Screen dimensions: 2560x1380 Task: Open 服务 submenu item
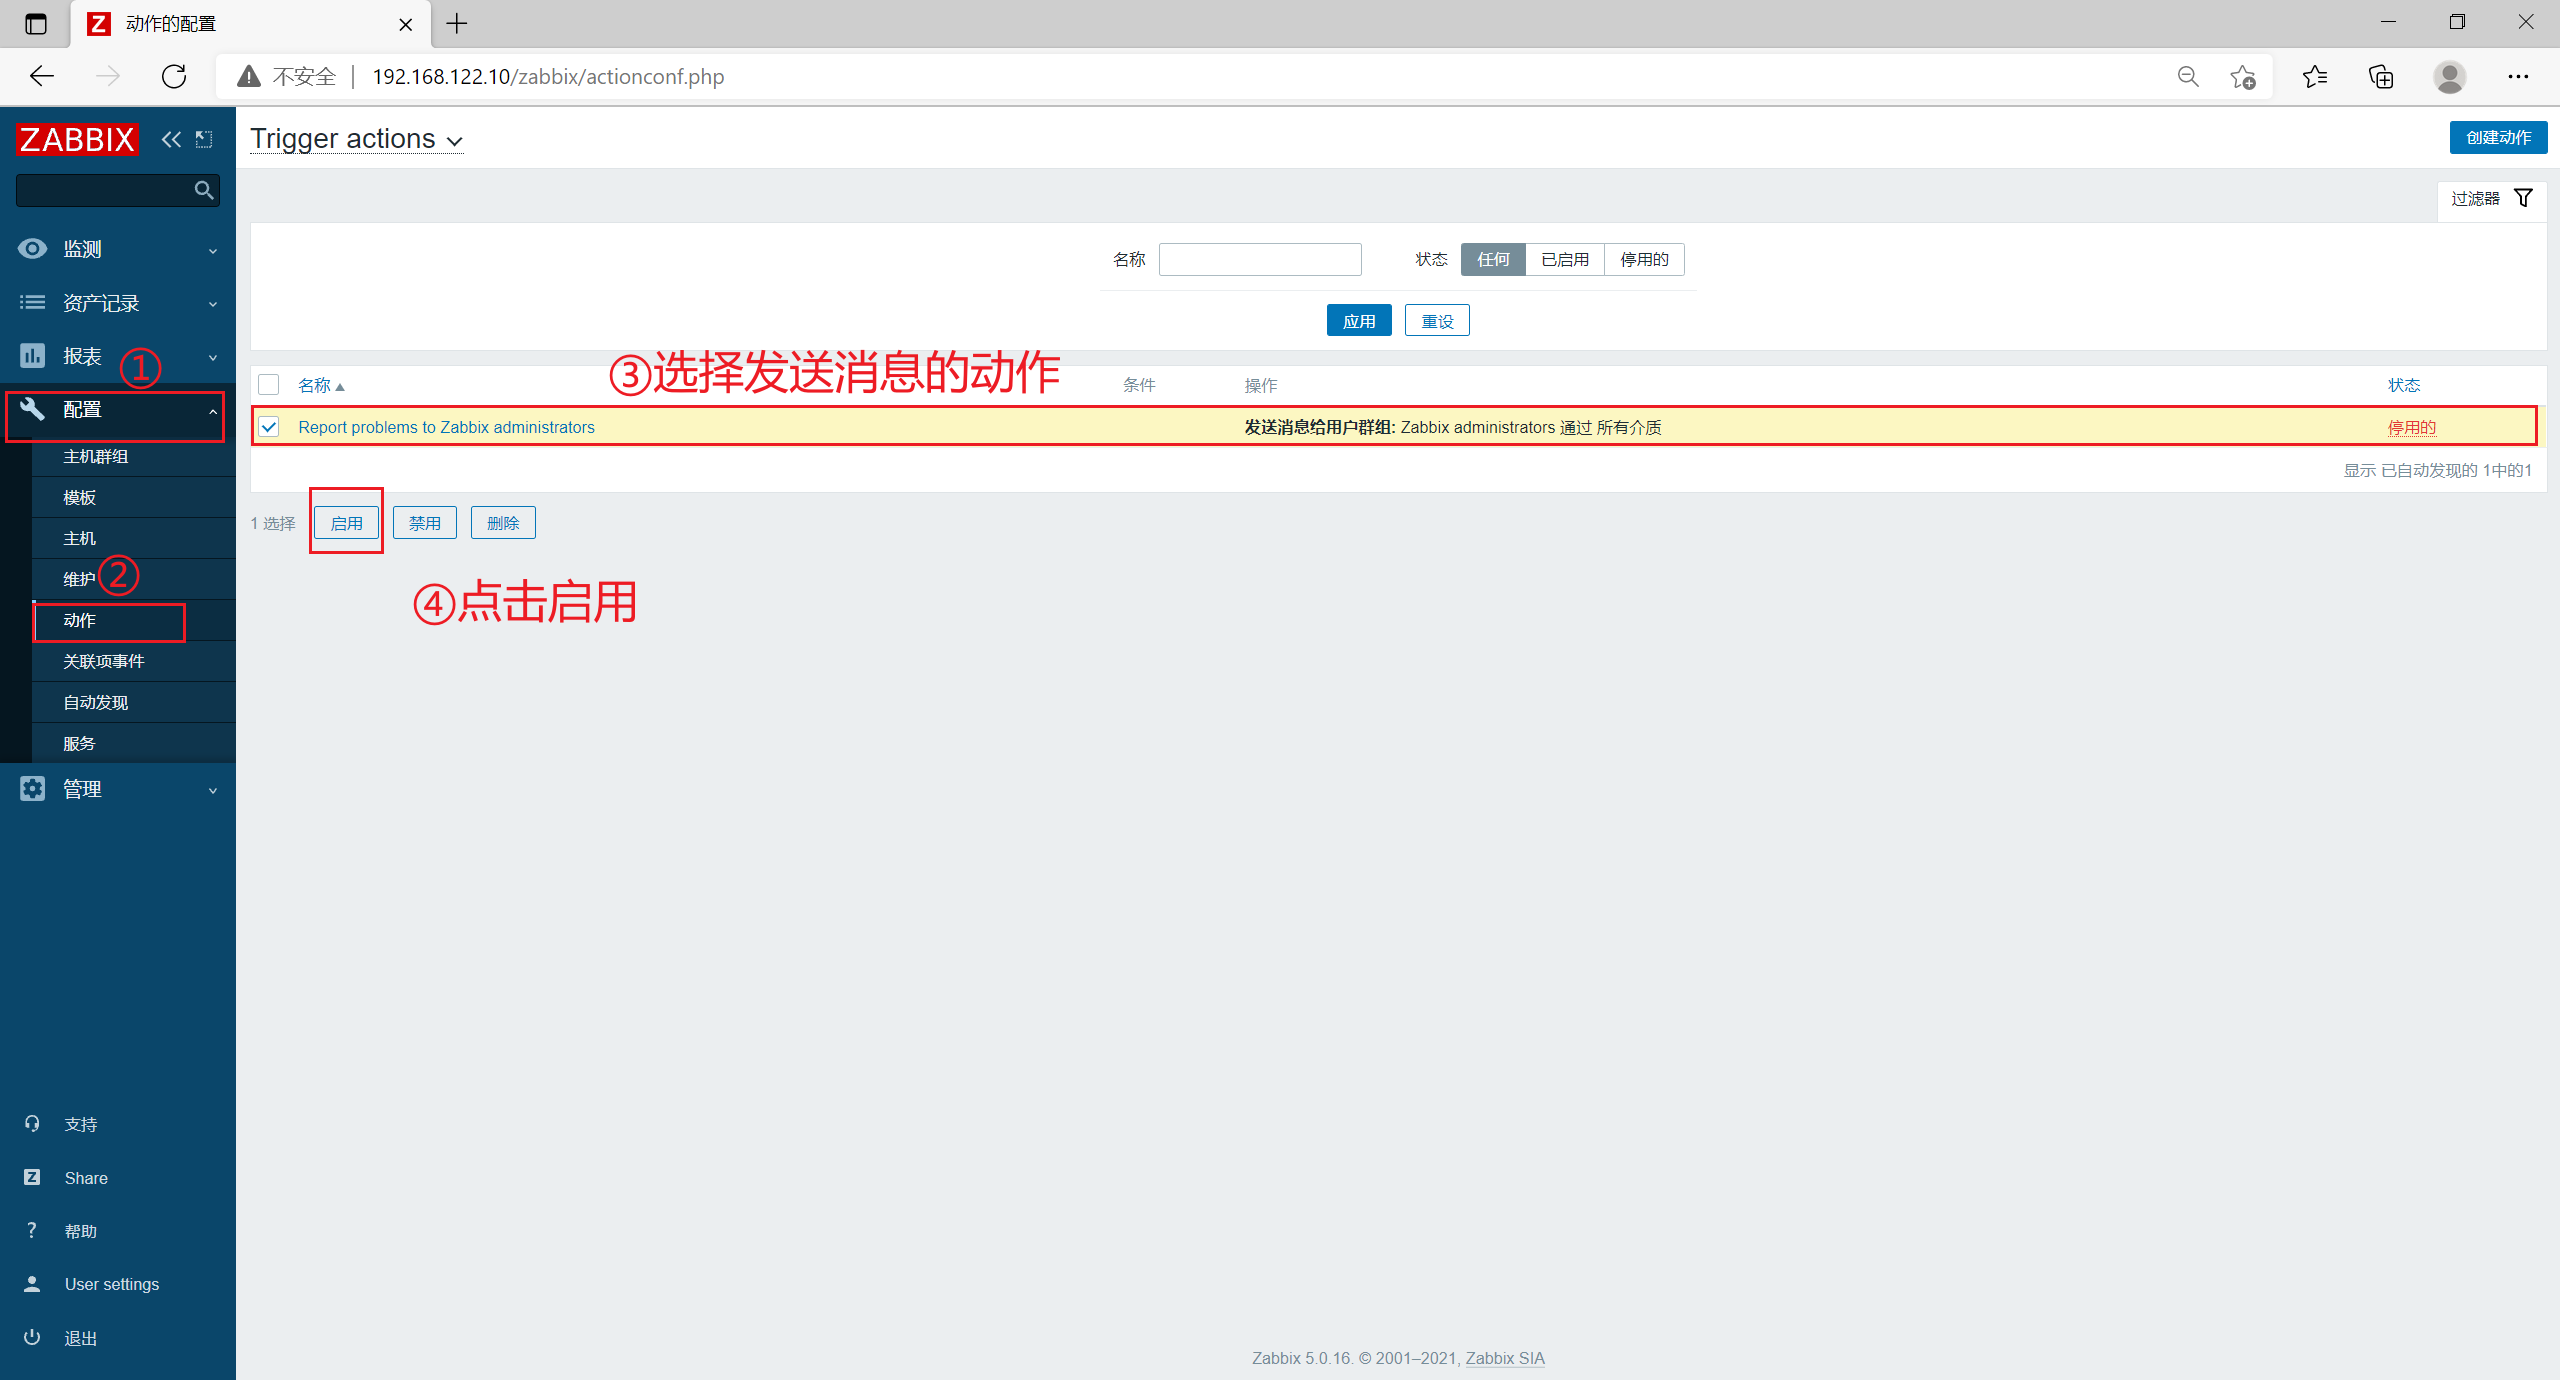134,743
